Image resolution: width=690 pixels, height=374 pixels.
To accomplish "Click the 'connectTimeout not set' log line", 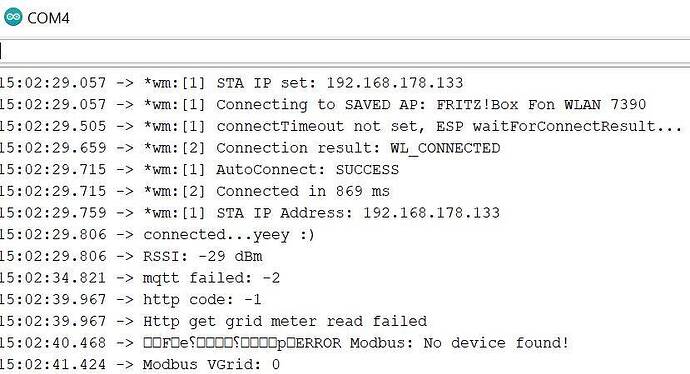I will click(x=341, y=126).
